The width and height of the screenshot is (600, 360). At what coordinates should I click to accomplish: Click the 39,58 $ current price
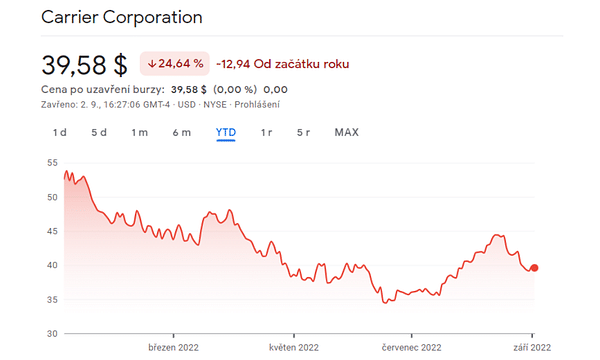(84, 65)
